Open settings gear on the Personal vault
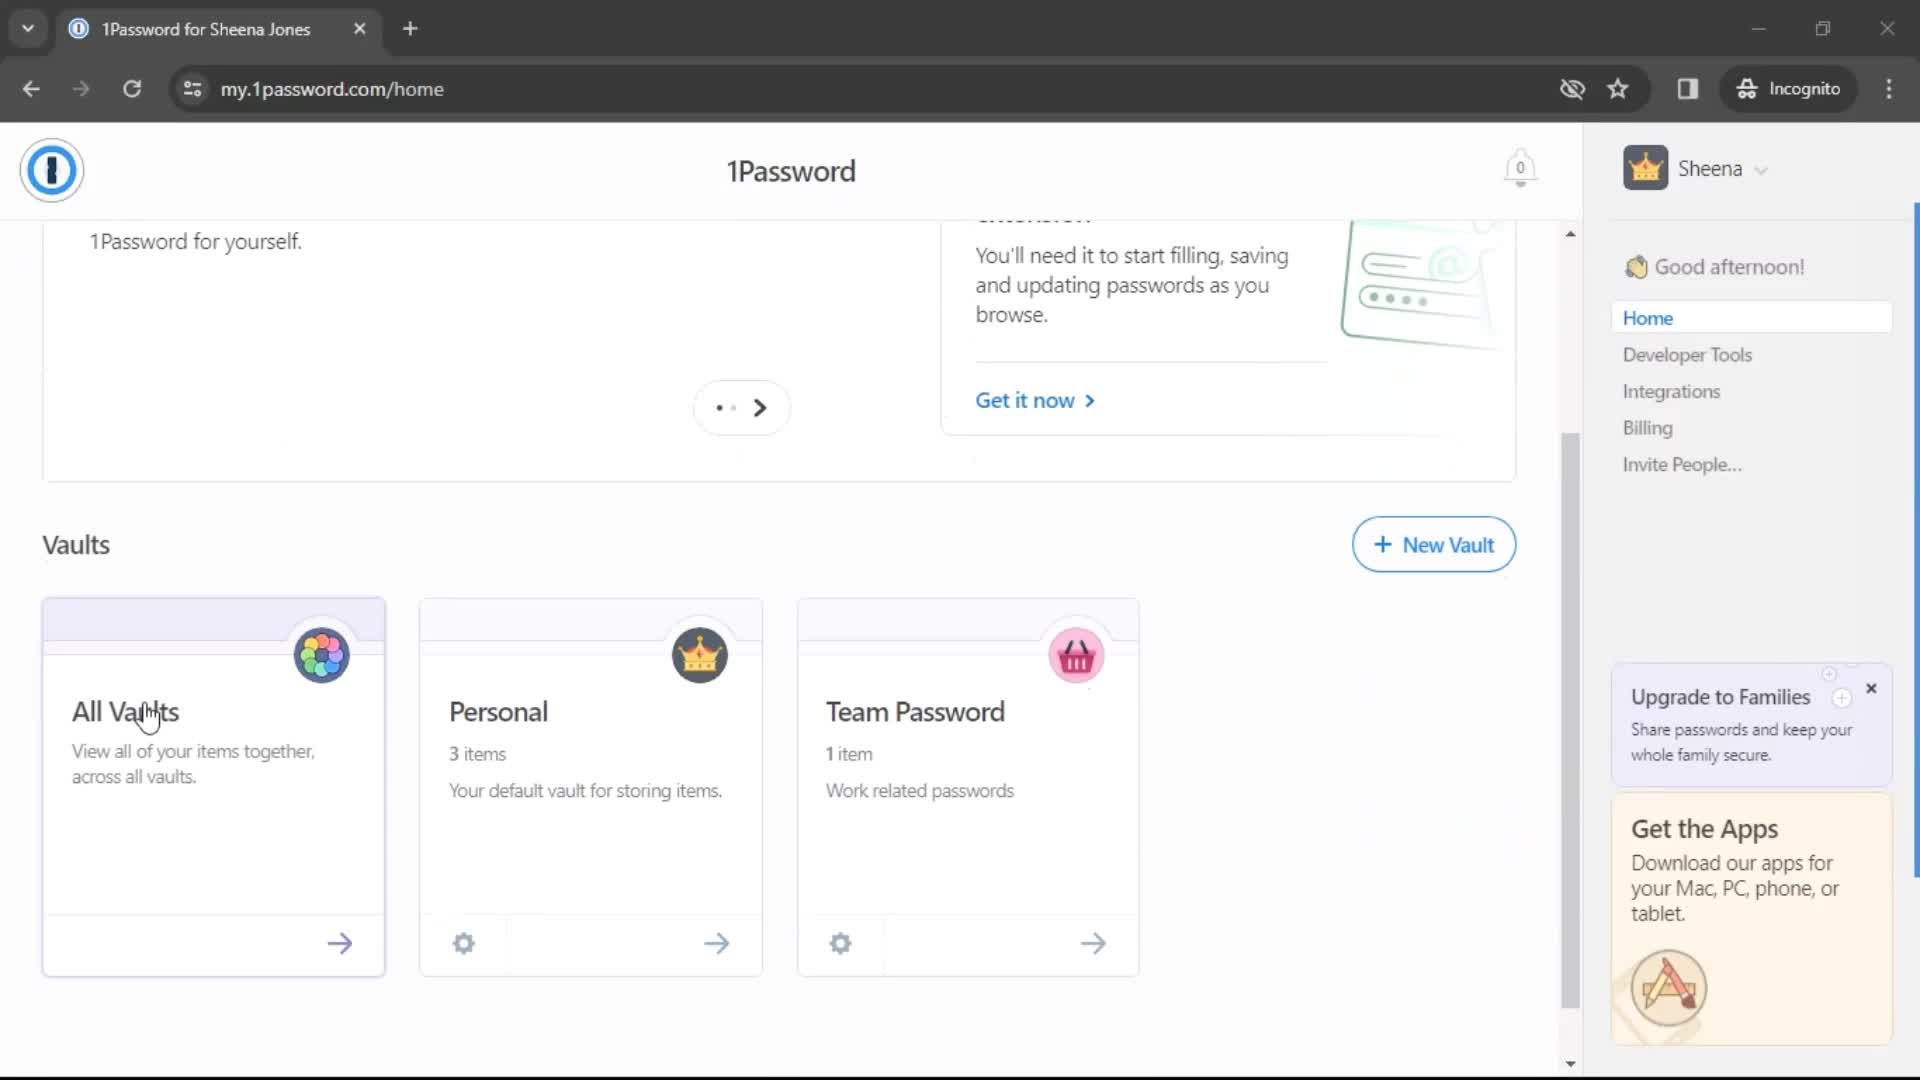Viewport: 1920px width, 1080px height. point(462,943)
